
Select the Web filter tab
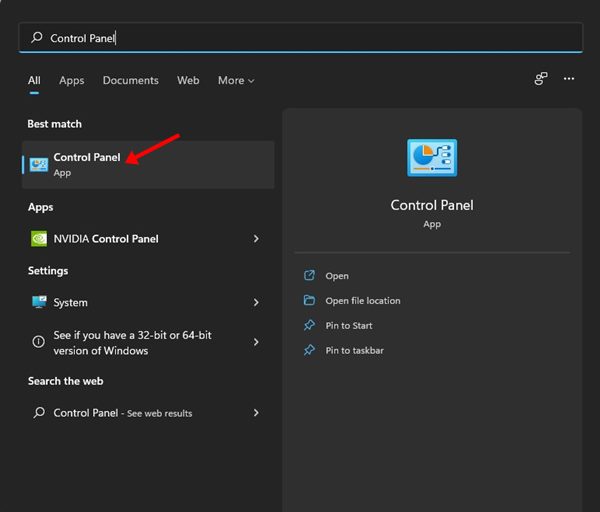[x=188, y=80]
